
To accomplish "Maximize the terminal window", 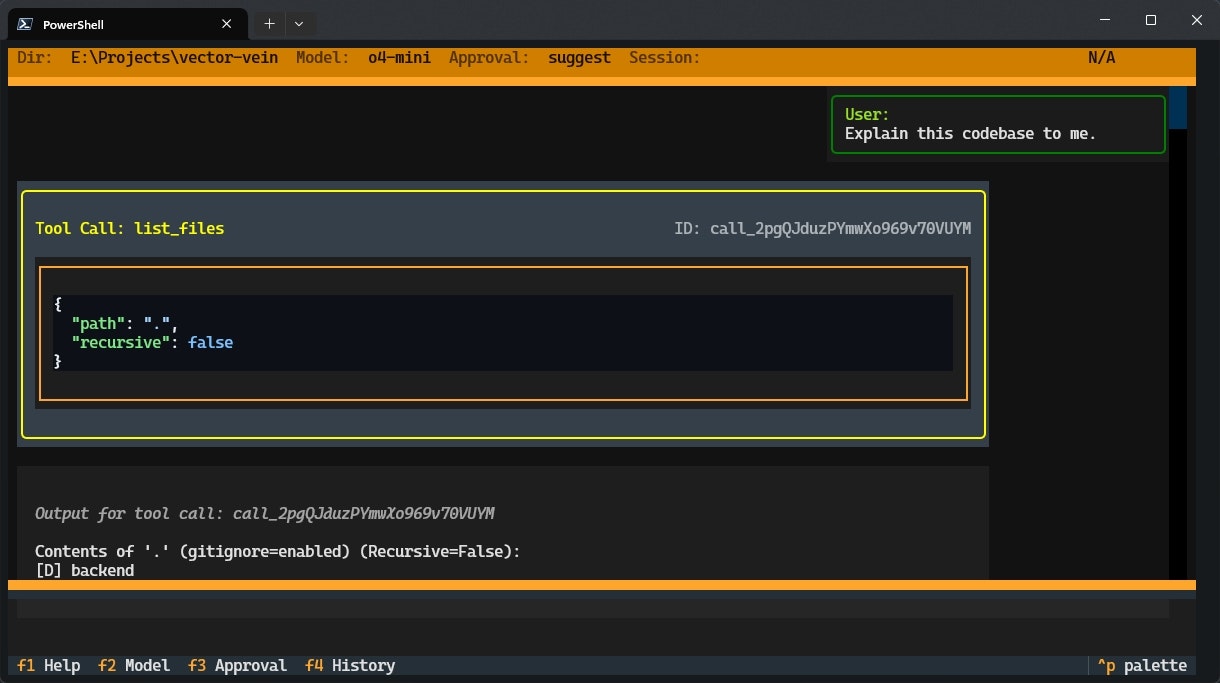I will pos(1151,20).
